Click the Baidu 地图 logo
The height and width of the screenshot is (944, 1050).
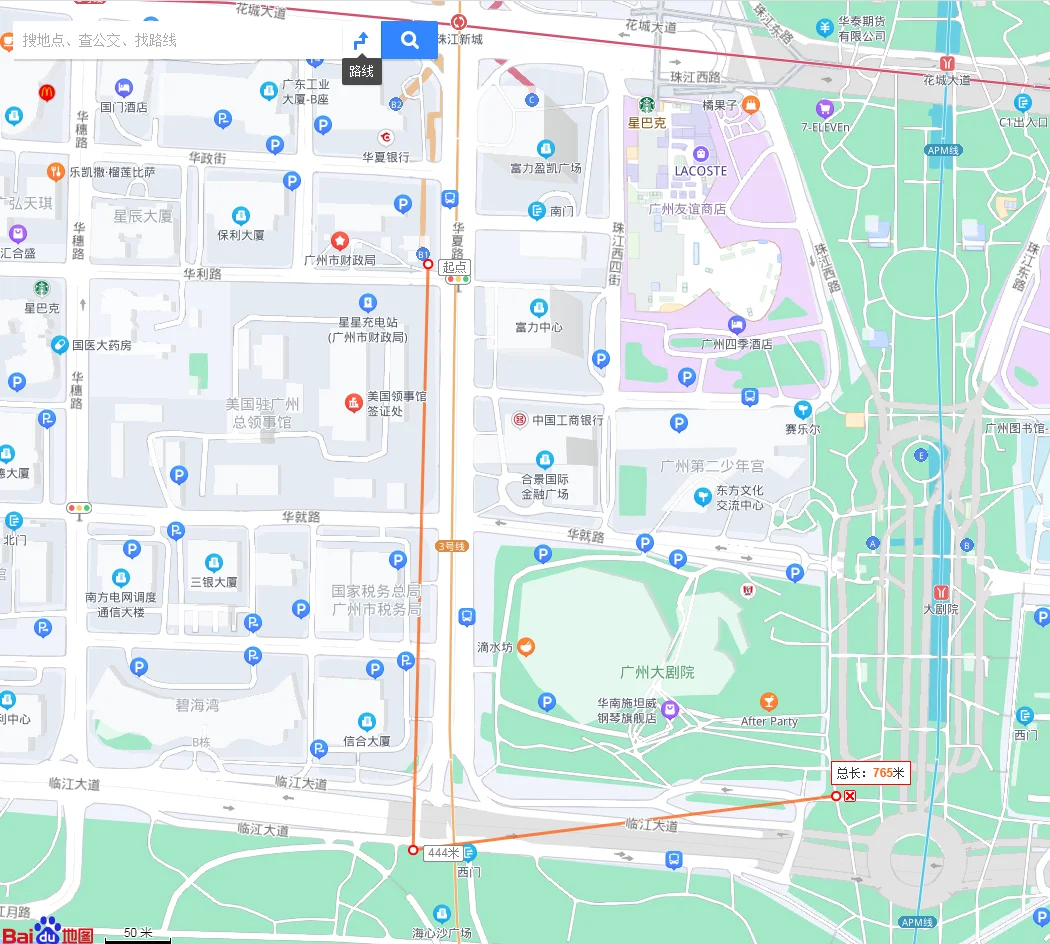pos(46,932)
